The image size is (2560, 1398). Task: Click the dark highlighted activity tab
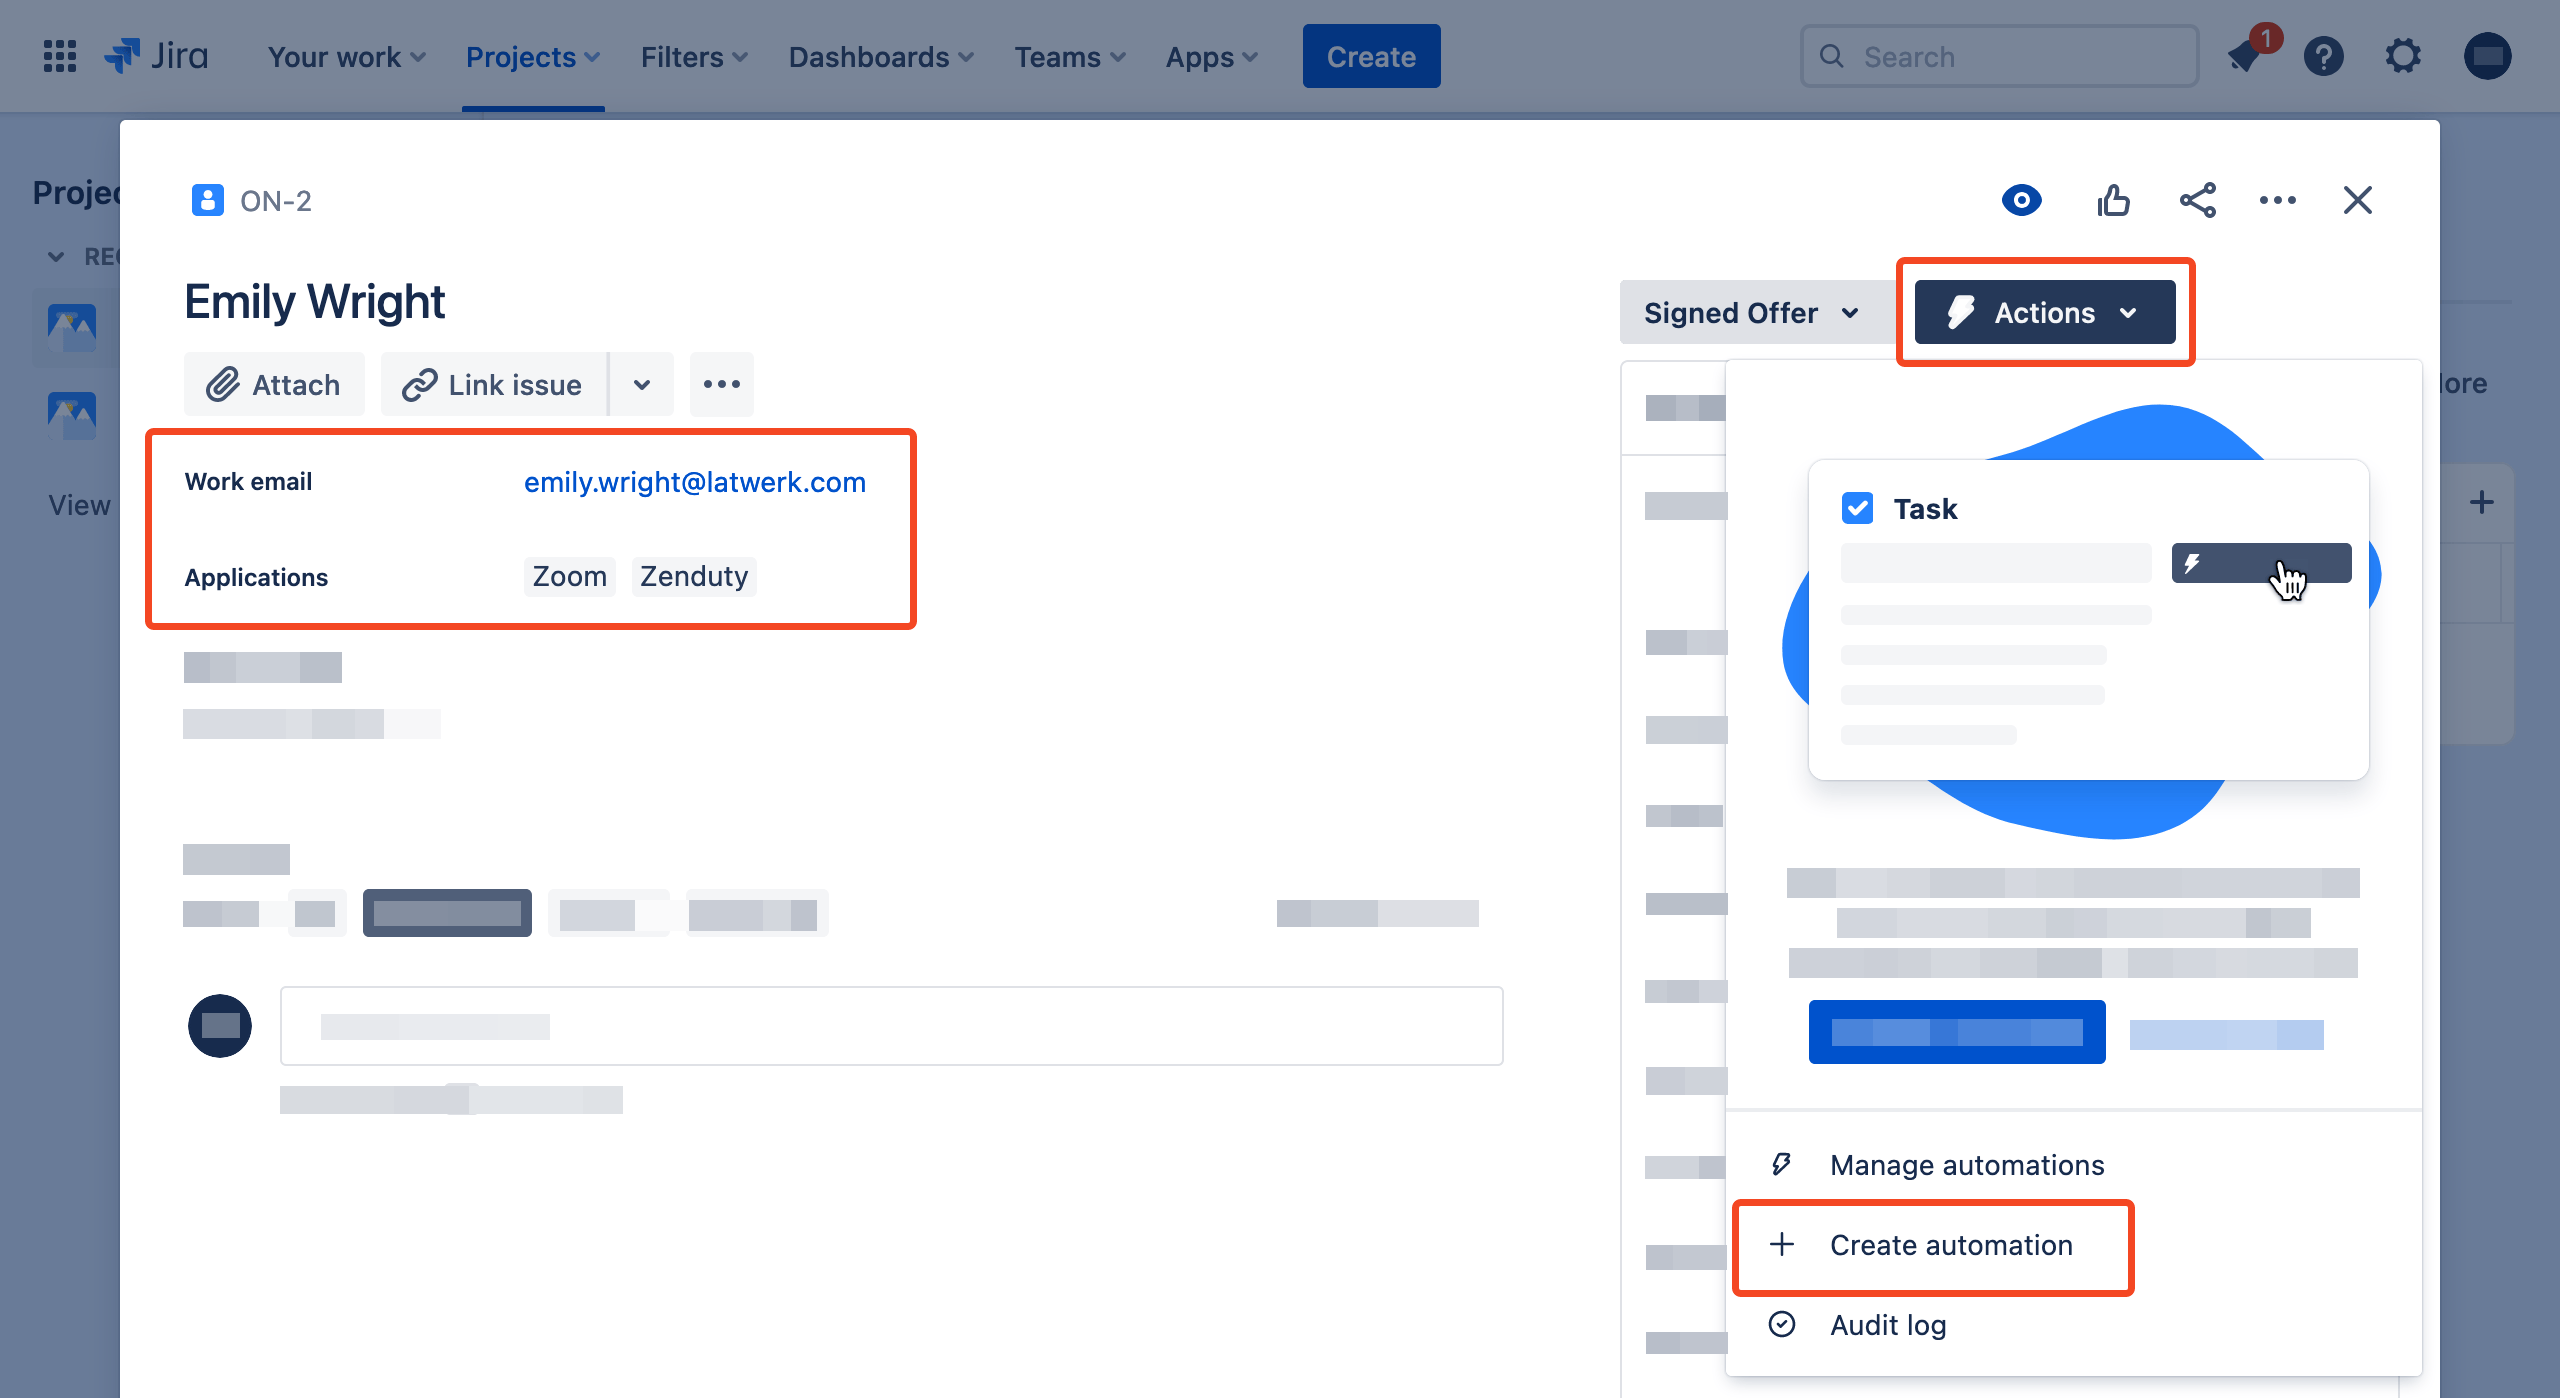447,913
